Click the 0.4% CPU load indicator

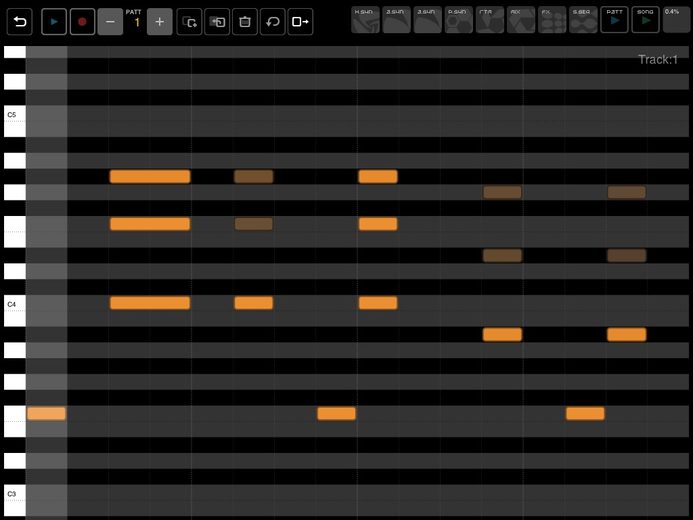click(677, 20)
